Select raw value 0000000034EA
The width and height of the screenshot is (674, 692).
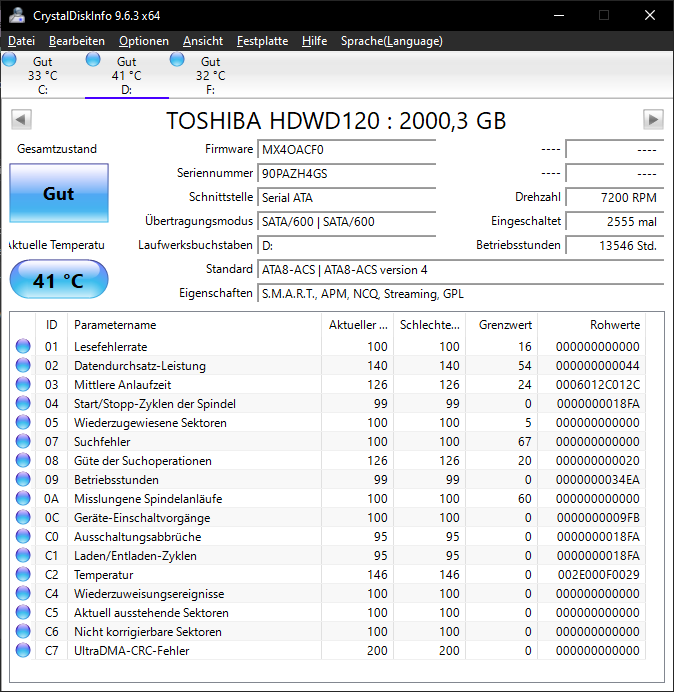pyautogui.click(x=598, y=480)
